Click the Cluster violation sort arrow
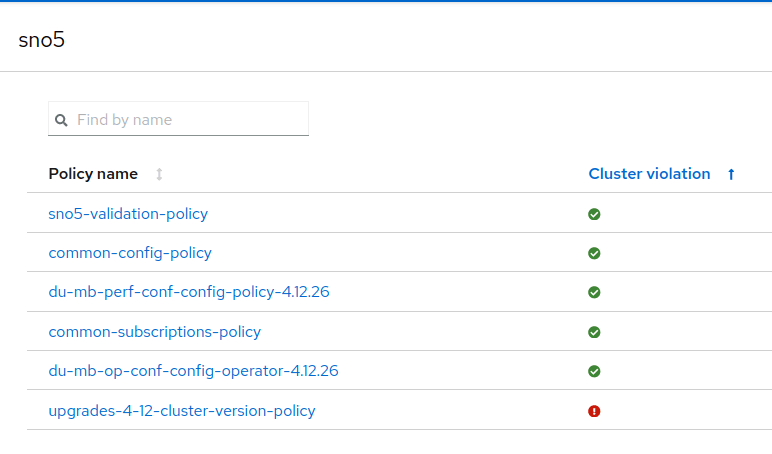This screenshot has width=772, height=454. [731, 174]
